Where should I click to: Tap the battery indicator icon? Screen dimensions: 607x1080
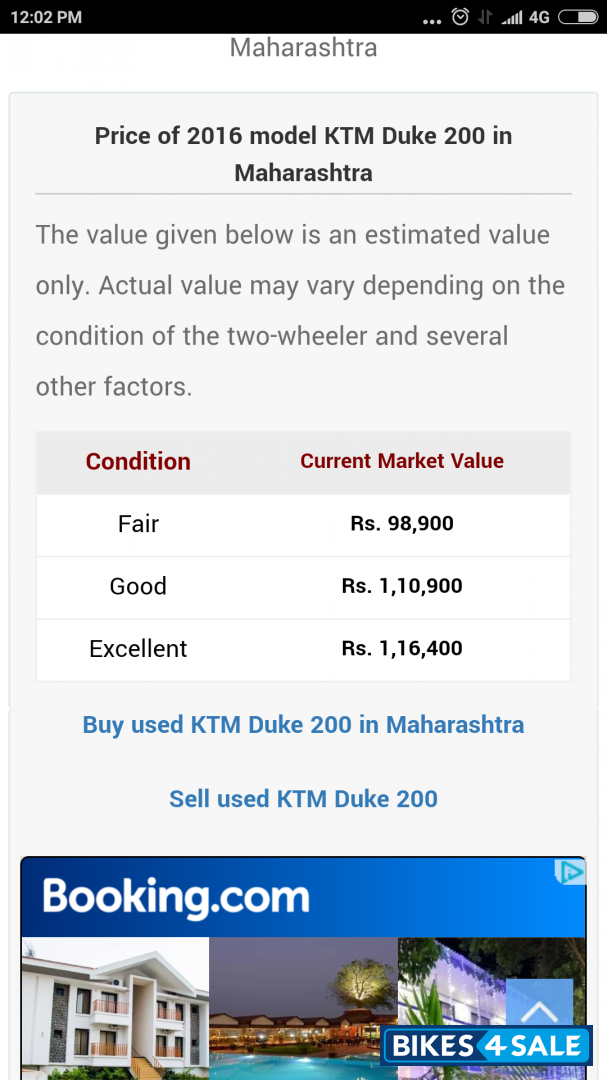pyautogui.click(x=578, y=17)
